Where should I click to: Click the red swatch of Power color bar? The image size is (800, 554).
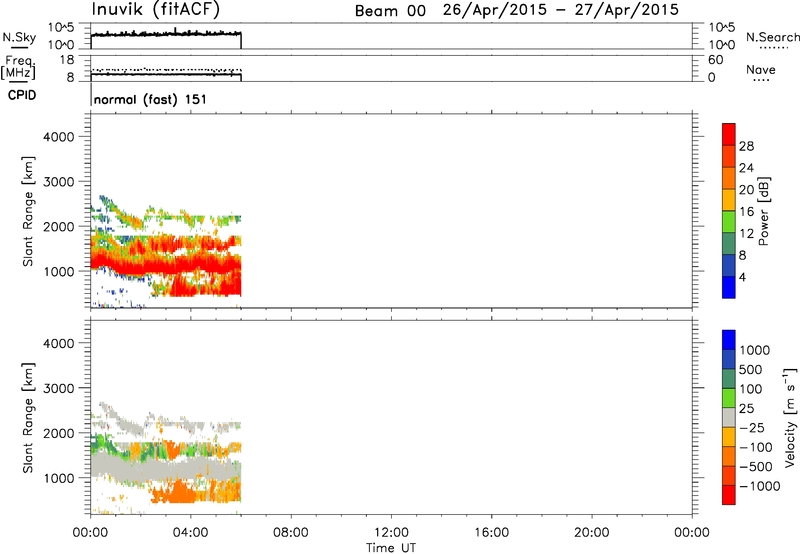click(729, 134)
